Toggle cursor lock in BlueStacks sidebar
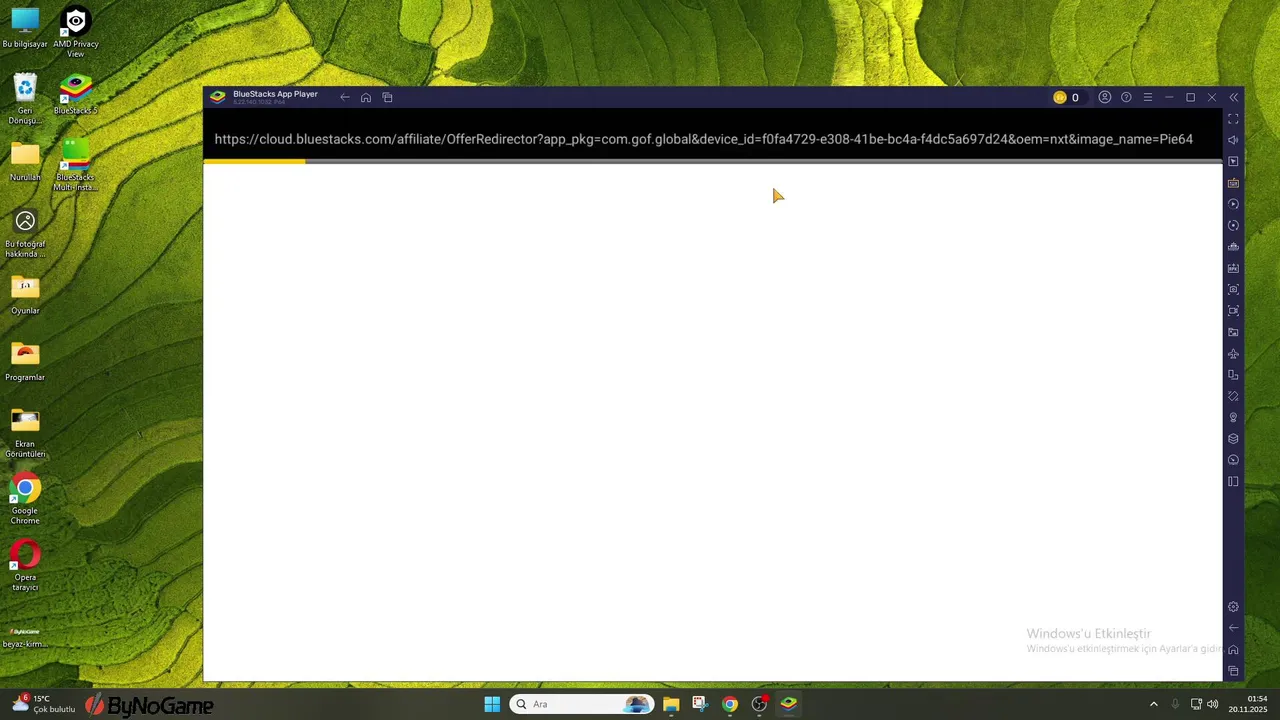This screenshot has height=720, width=1280. point(1233,161)
